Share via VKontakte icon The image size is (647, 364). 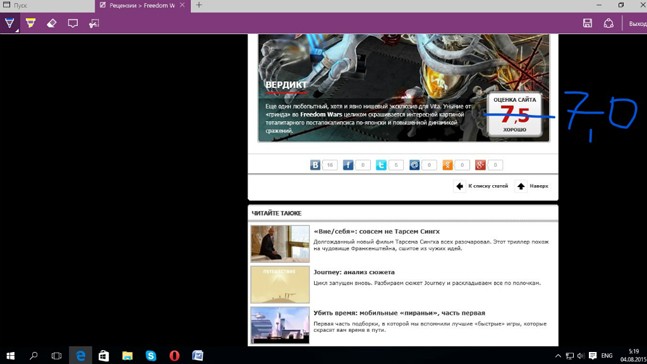(315, 165)
